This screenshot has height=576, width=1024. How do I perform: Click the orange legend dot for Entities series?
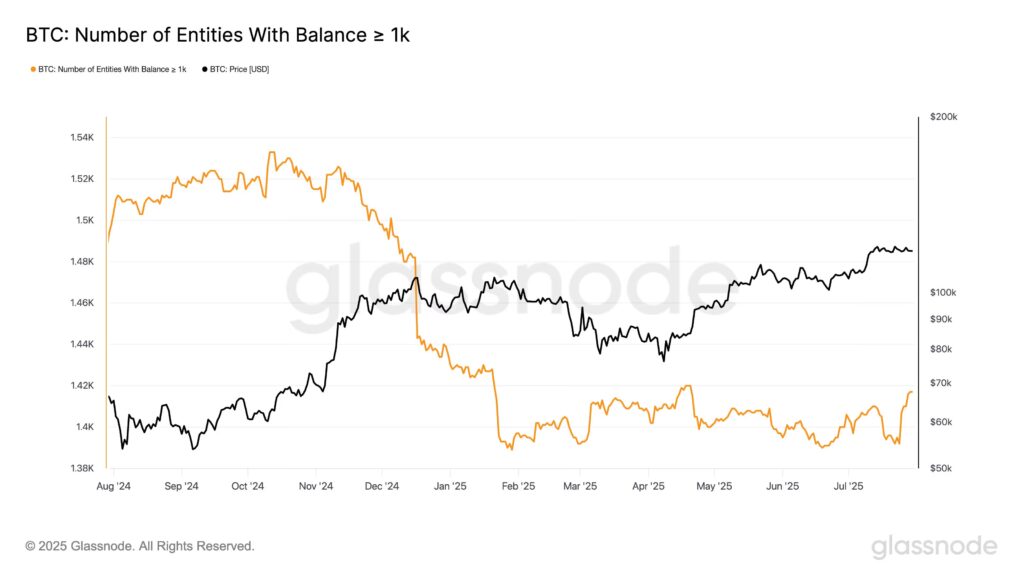tap(34, 69)
